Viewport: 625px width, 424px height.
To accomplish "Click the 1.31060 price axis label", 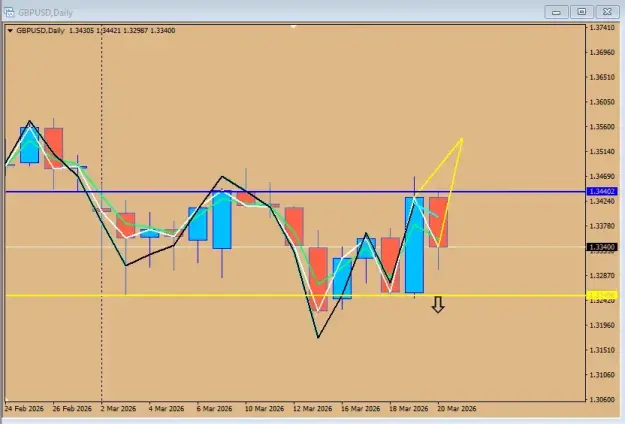I will pos(602,375).
